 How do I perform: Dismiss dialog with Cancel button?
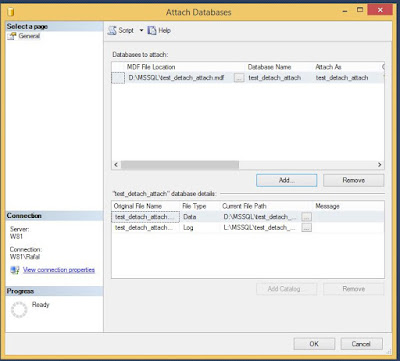click(361, 344)
